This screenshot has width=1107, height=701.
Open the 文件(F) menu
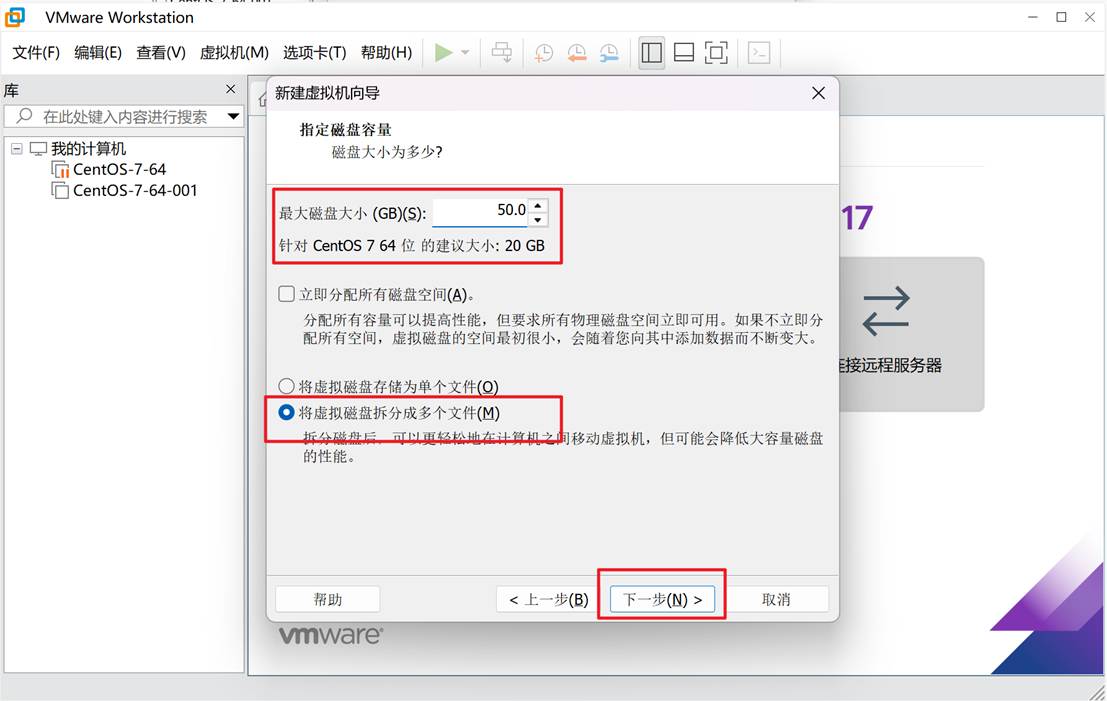pos(36,53)
